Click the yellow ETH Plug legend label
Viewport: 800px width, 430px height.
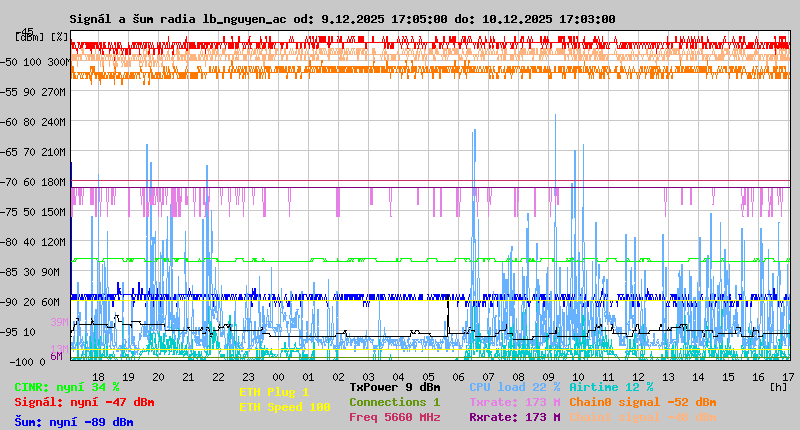pyautogui.click(x=274, y=392)
